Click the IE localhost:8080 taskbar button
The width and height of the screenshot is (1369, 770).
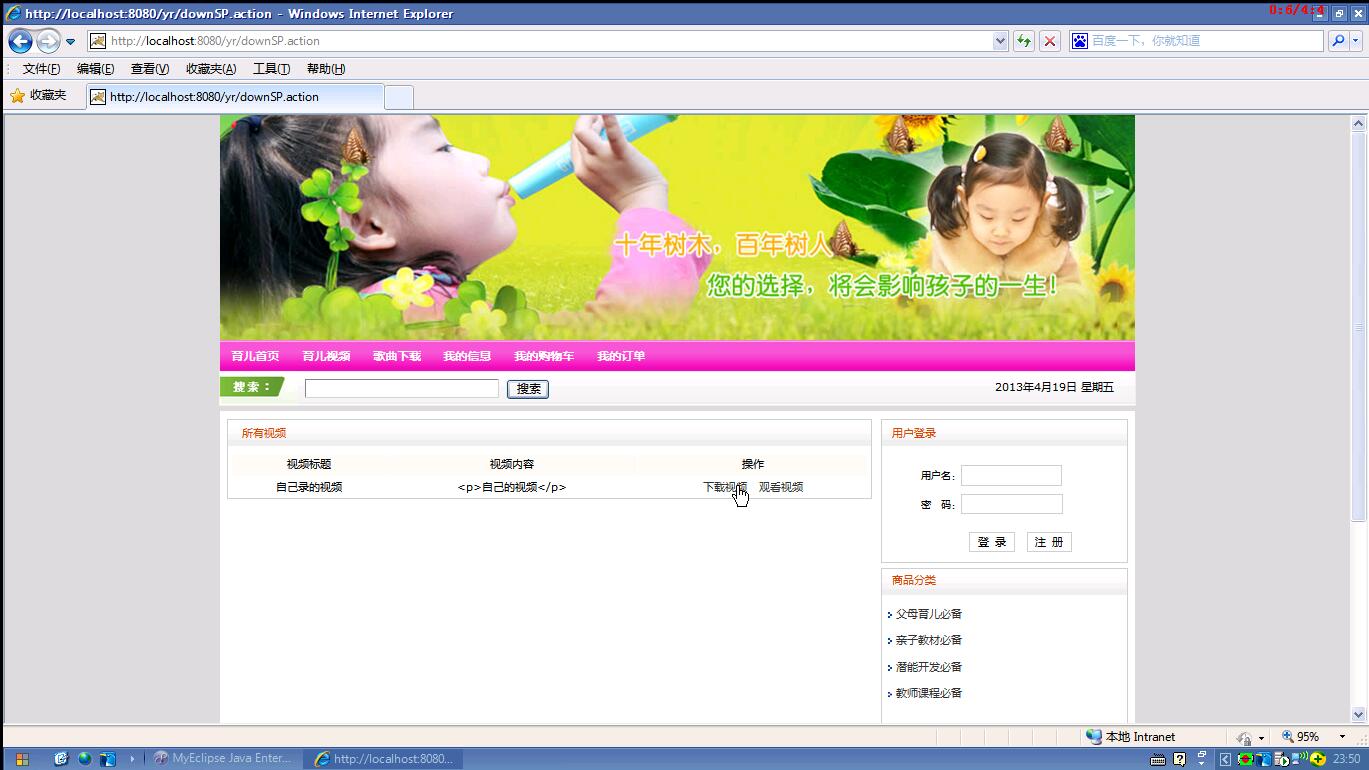pos(385,759)
